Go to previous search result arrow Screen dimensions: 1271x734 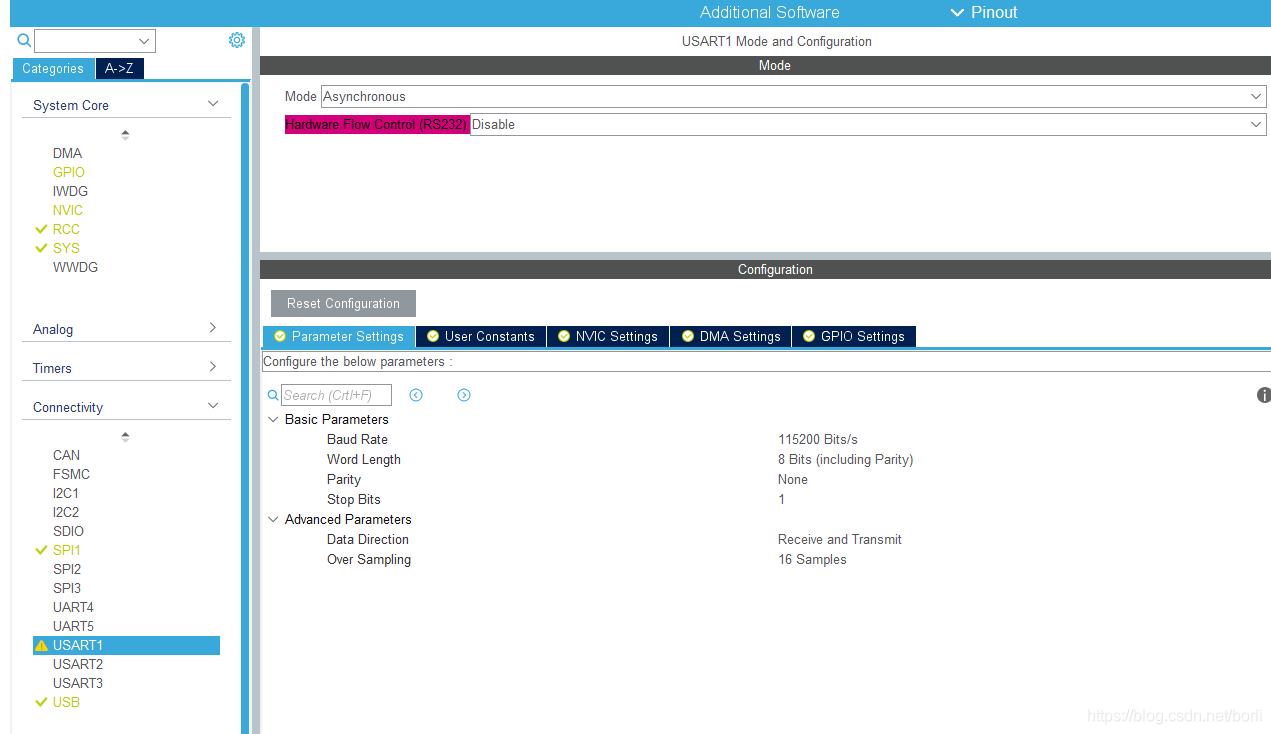416,395
